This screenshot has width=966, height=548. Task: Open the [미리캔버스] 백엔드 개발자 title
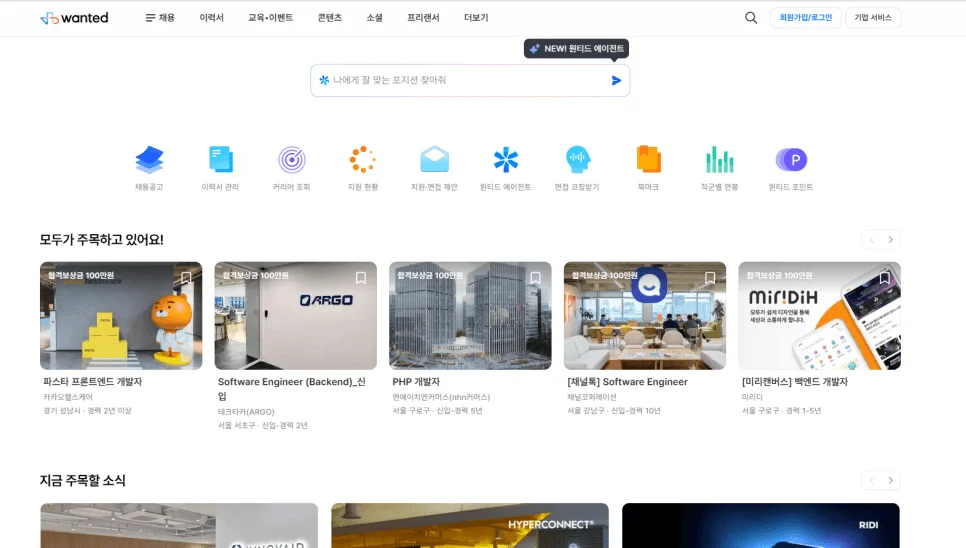(795, 382)
